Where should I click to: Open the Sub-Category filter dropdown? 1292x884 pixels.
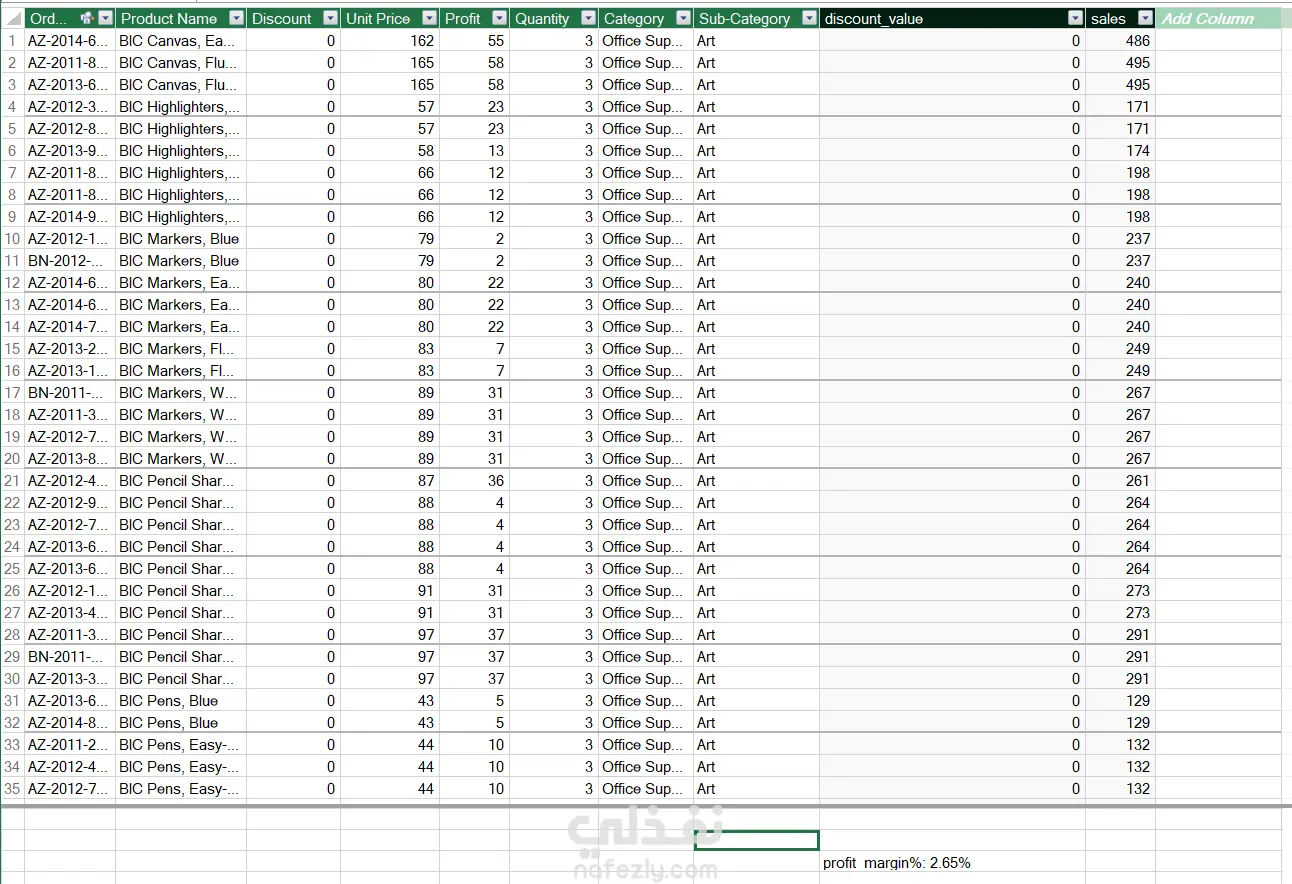(x=809, y=18)
